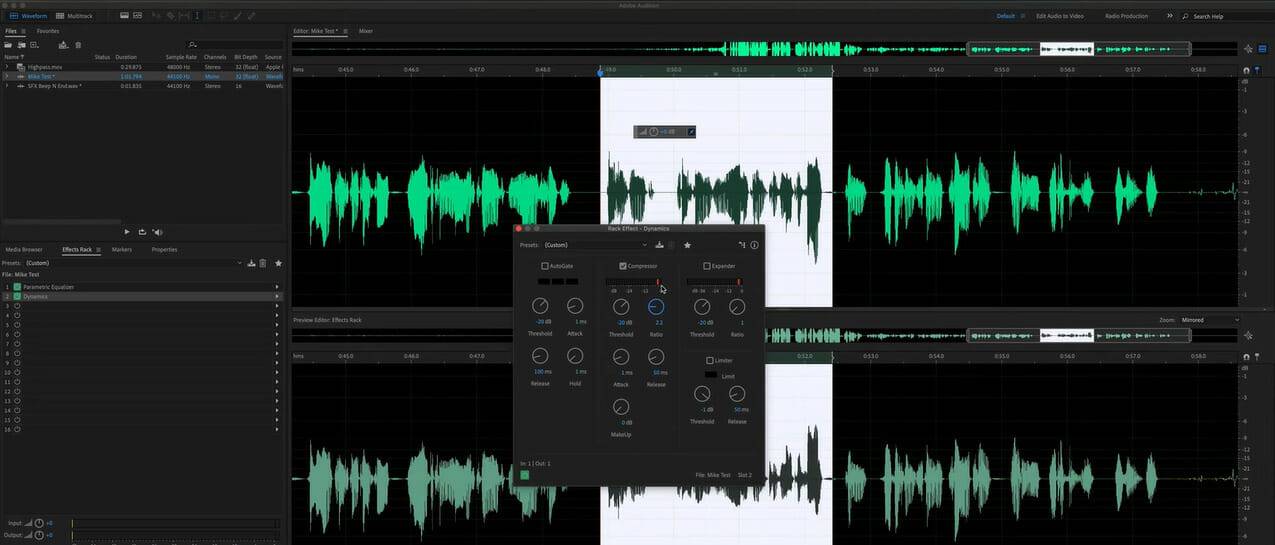
Task: Open the Zoom Mirrored dropdown
Action: pyautogui.click(x=1209, y=320)
